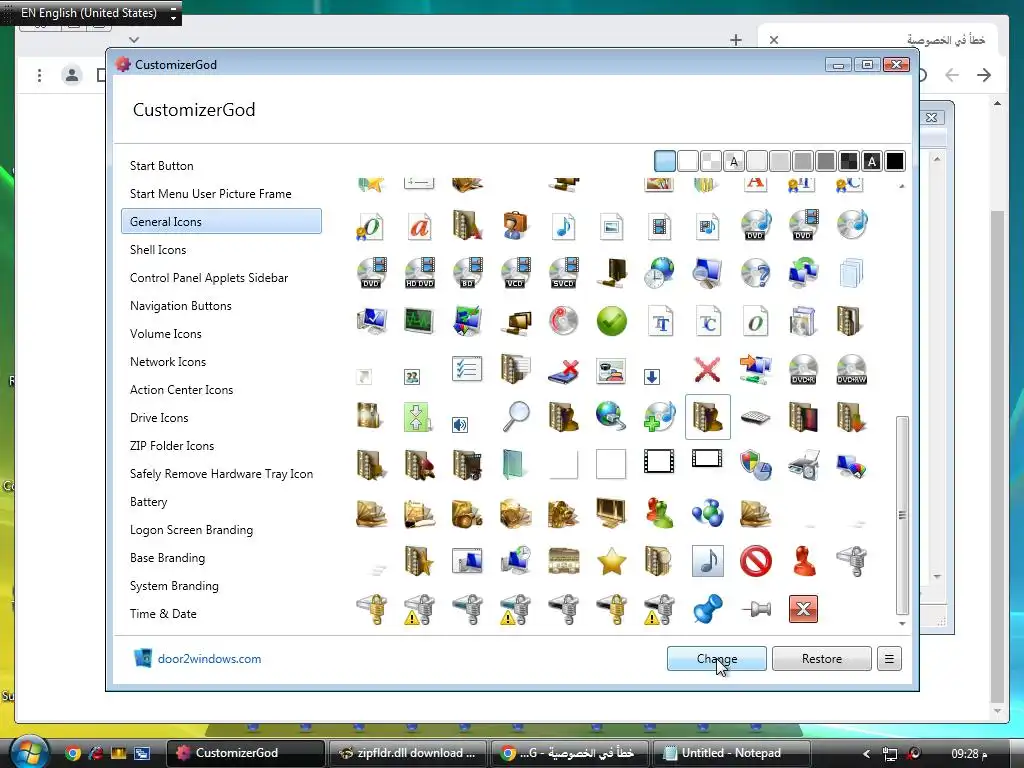Pick the large red X icon
1024x768 pixels.
tap(707, 370)
